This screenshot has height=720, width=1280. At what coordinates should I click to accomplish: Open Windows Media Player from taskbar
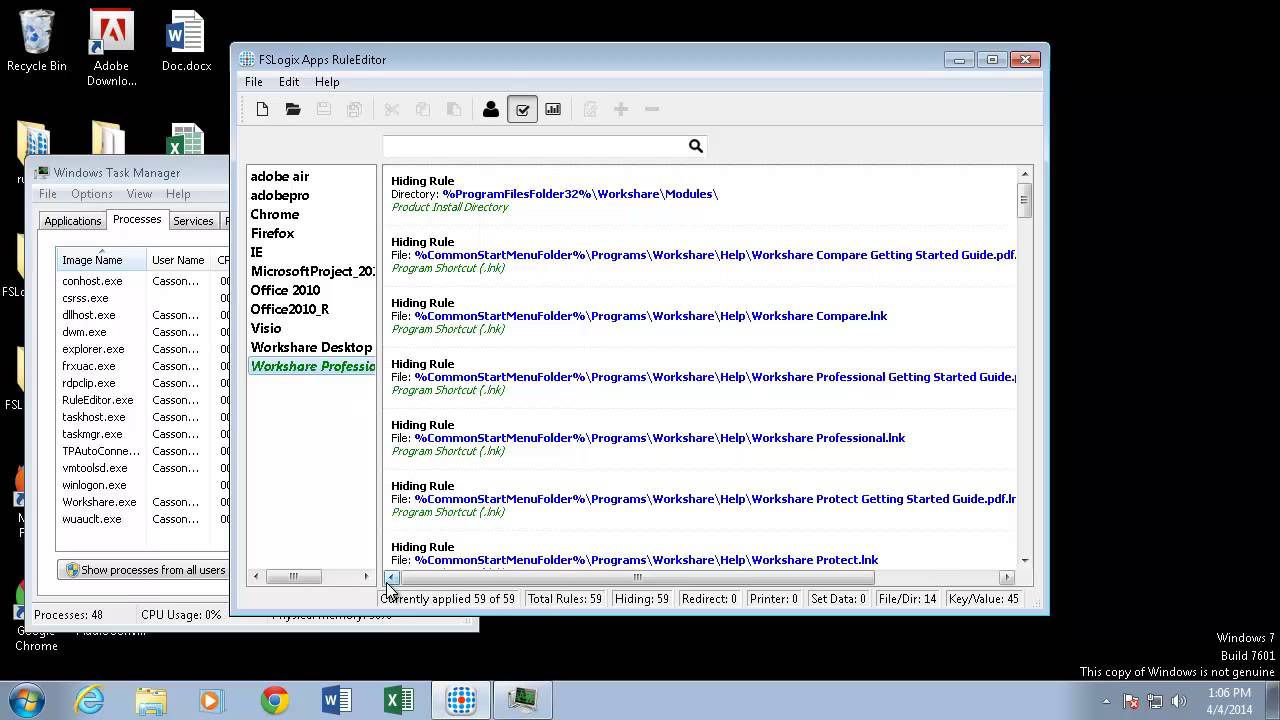point(212,700)
